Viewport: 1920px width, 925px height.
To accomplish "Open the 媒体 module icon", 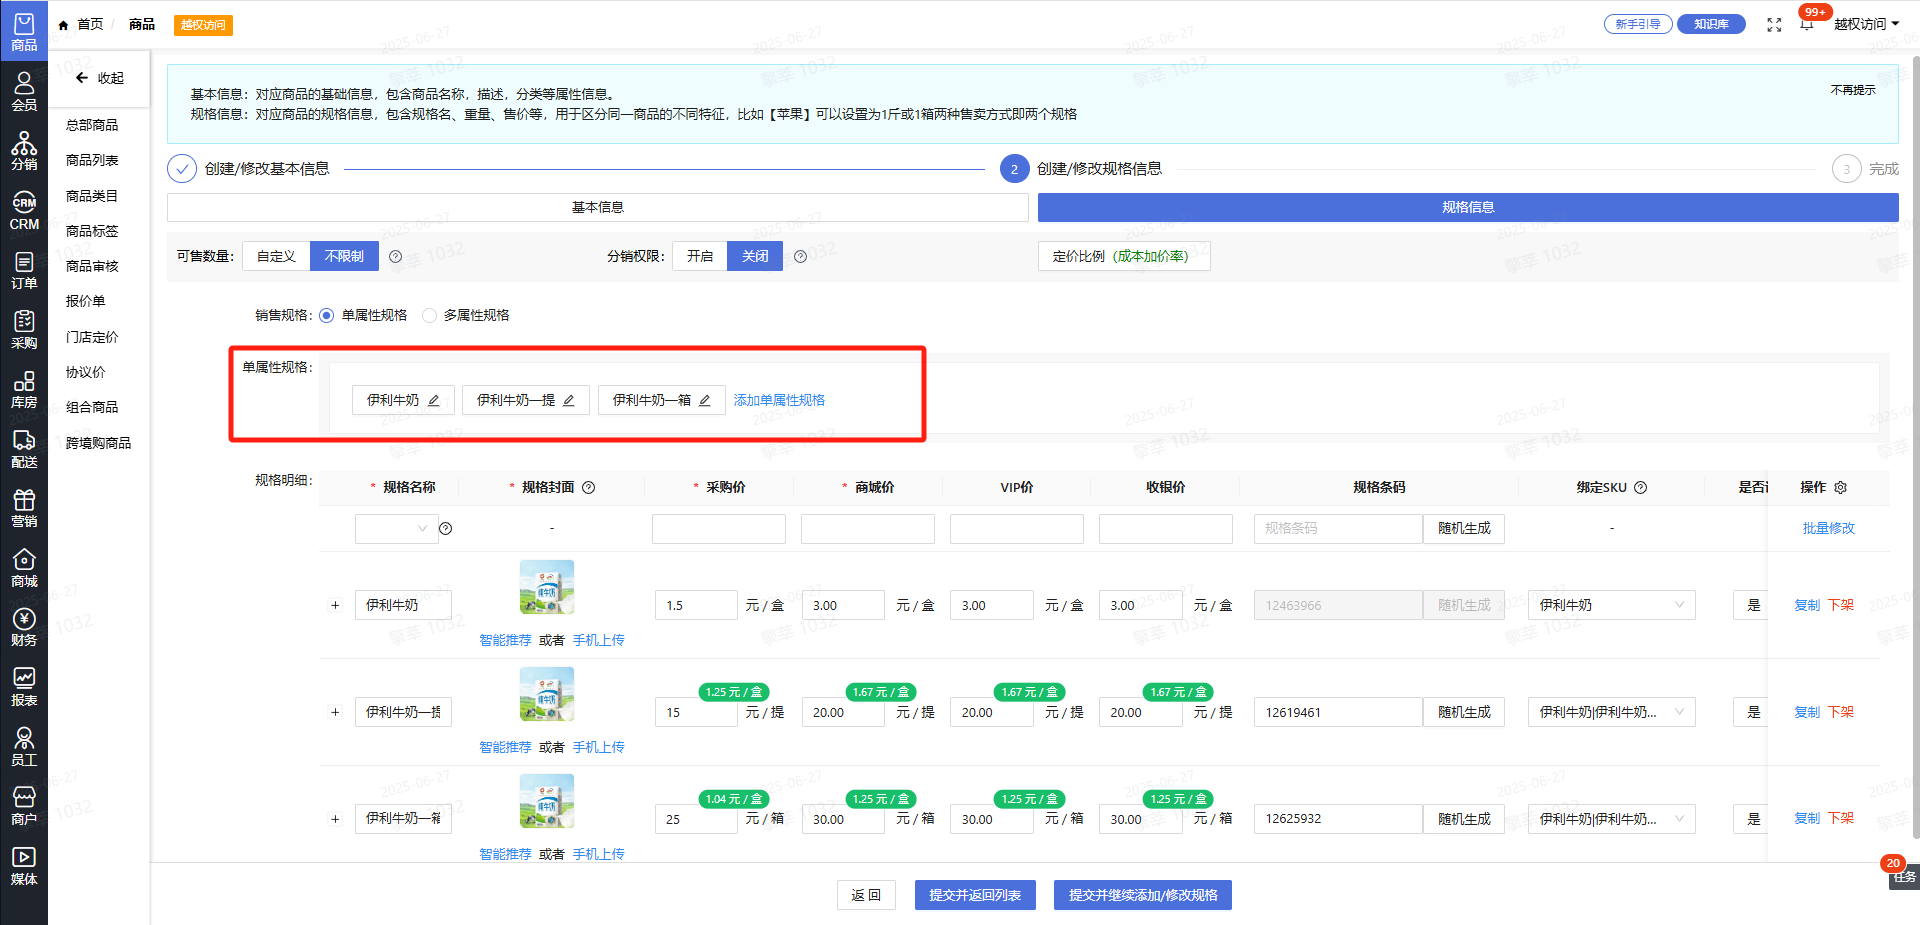I will [x=24, y=865].
